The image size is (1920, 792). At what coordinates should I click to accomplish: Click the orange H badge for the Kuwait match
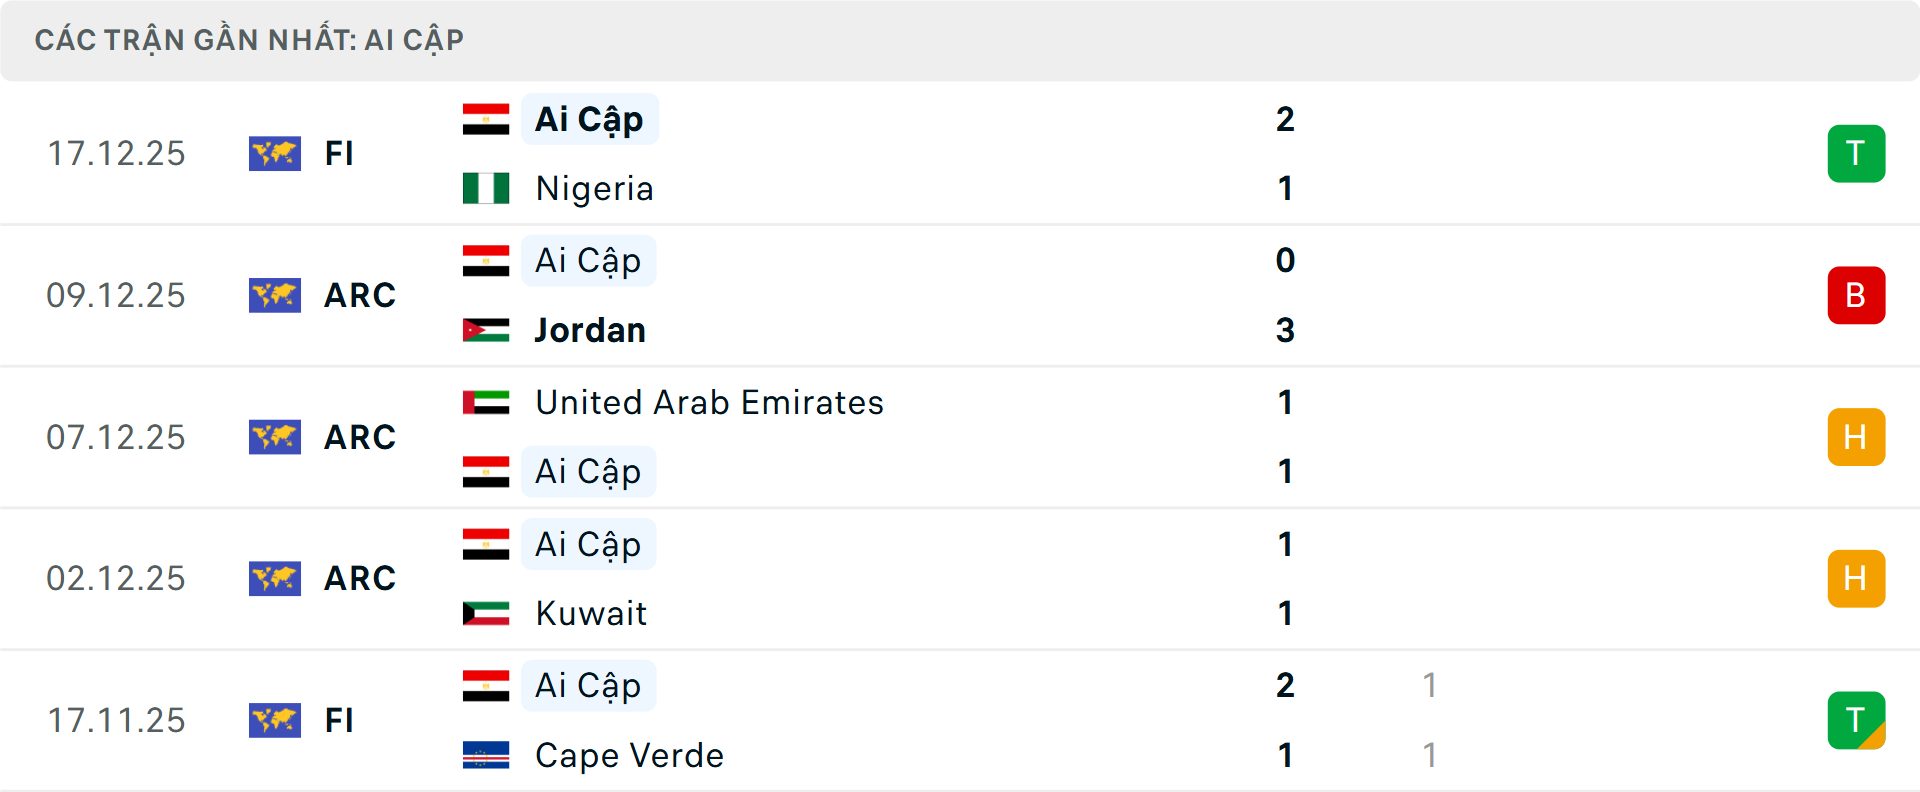(1856, 579)
